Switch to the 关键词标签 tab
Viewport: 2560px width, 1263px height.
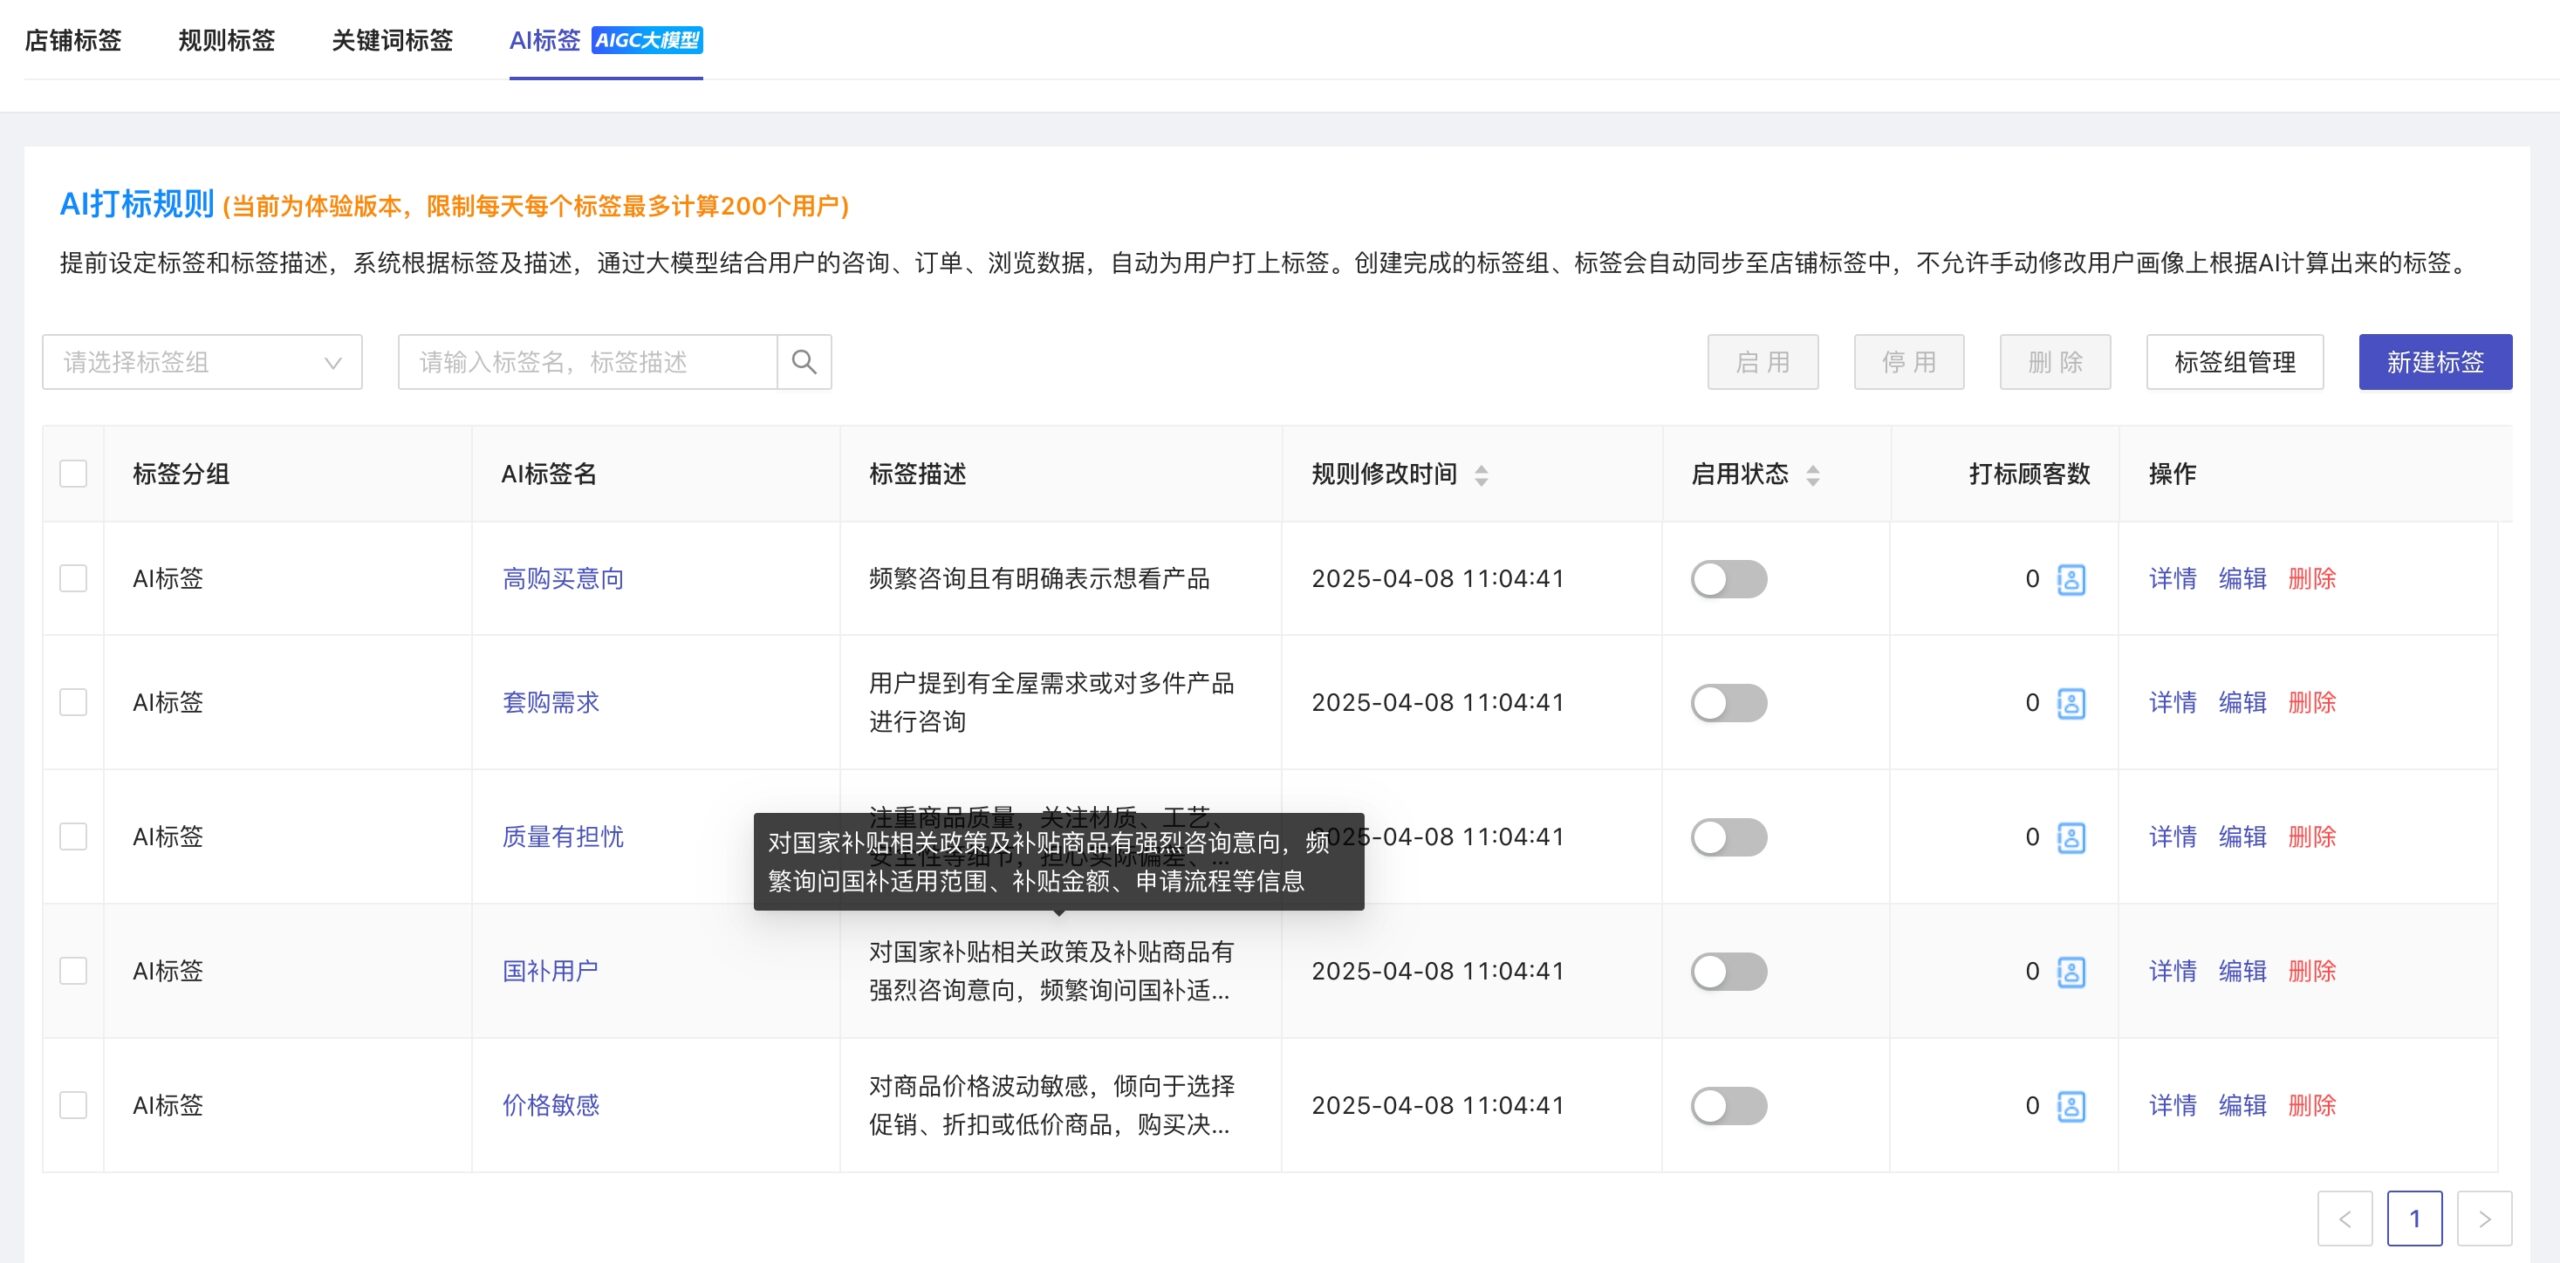pos(393,41)
